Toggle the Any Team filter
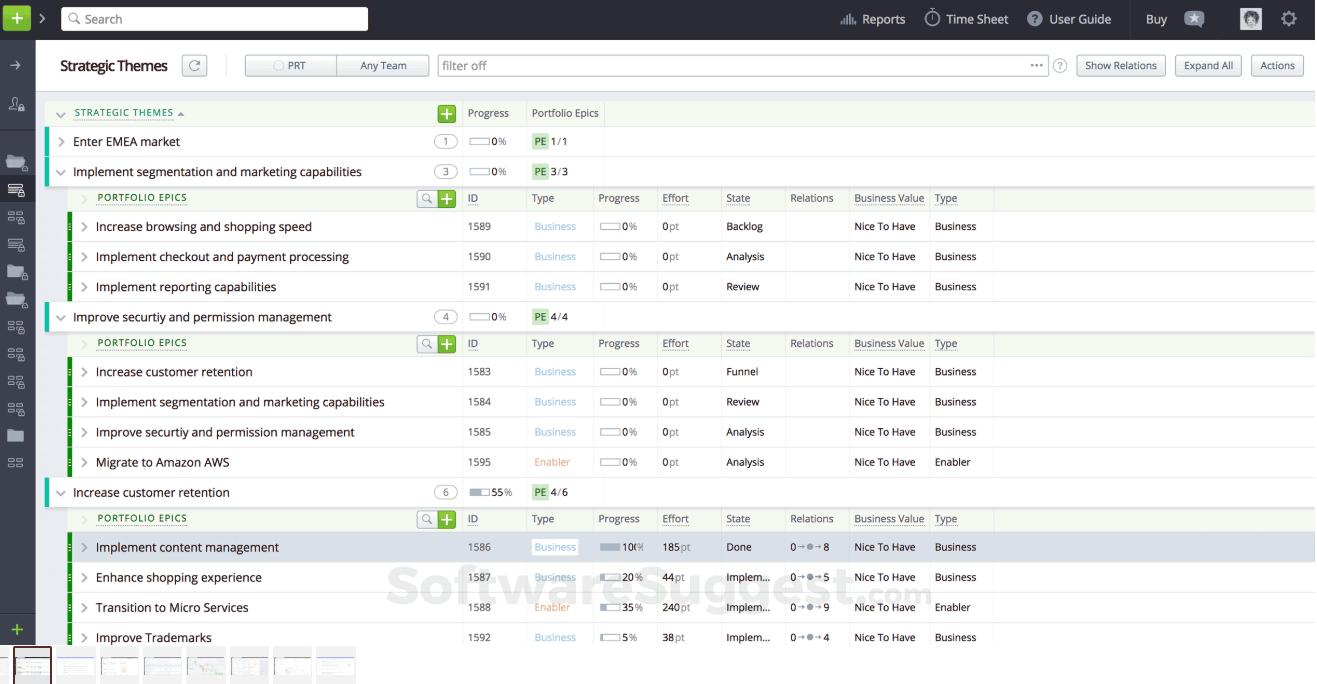This screenshot has width=1317, height=684. [x=382, y=65]
